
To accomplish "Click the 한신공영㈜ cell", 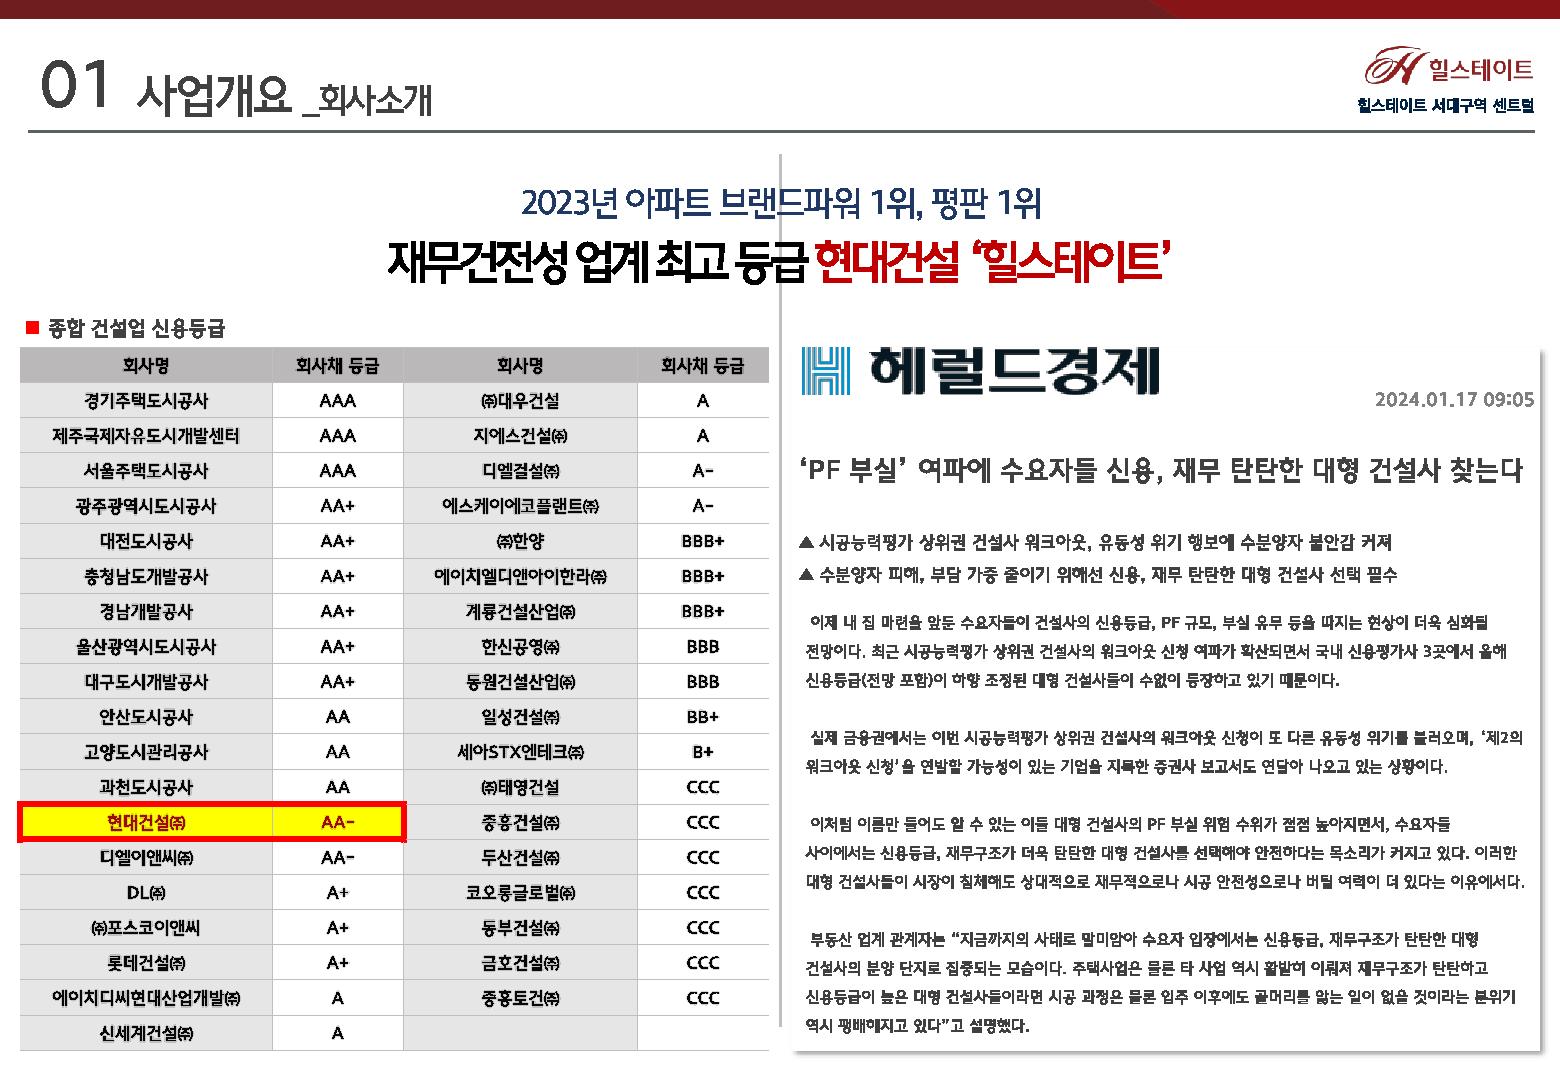I will [x=520, y=647].
